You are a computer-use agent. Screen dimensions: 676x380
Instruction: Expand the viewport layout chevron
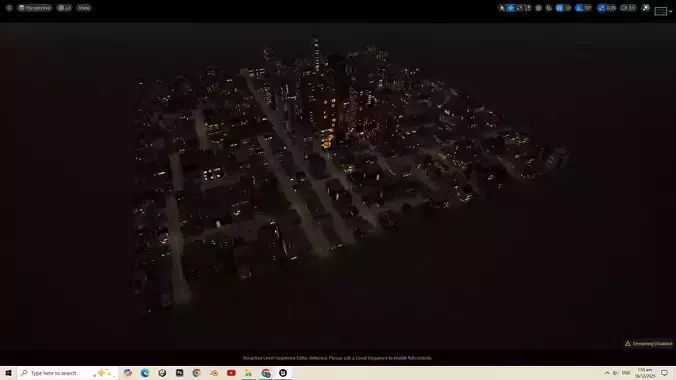(670, 11)
